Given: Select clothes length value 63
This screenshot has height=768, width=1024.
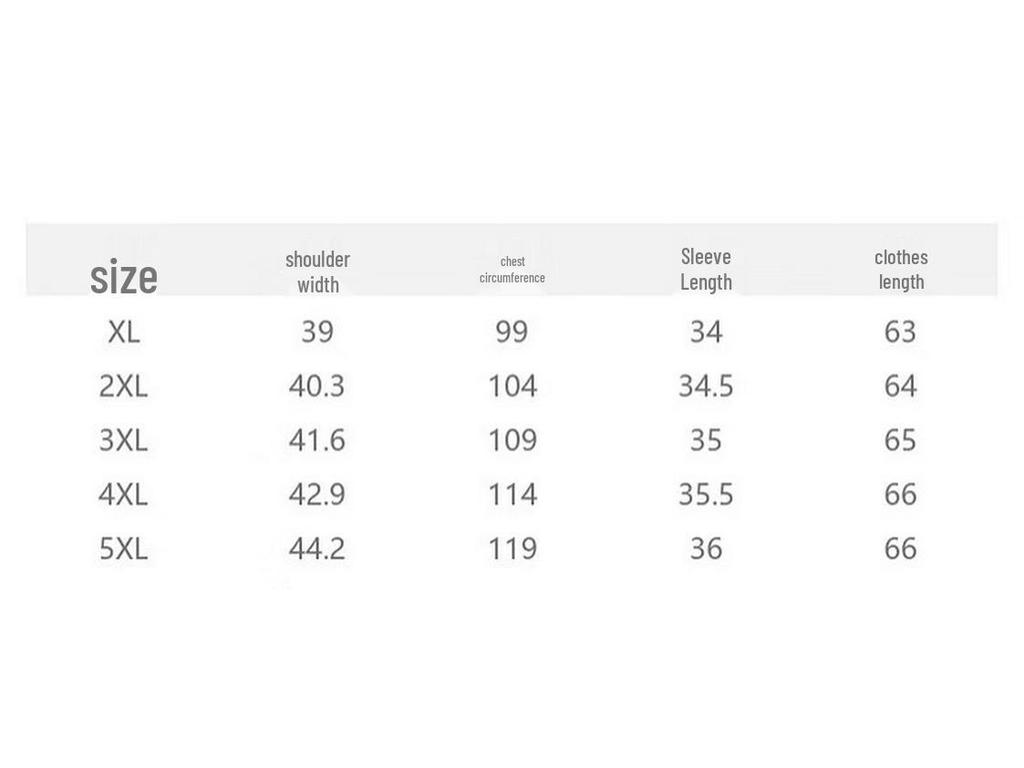Looking at the screenshot, I should click(x=900, y=332).
